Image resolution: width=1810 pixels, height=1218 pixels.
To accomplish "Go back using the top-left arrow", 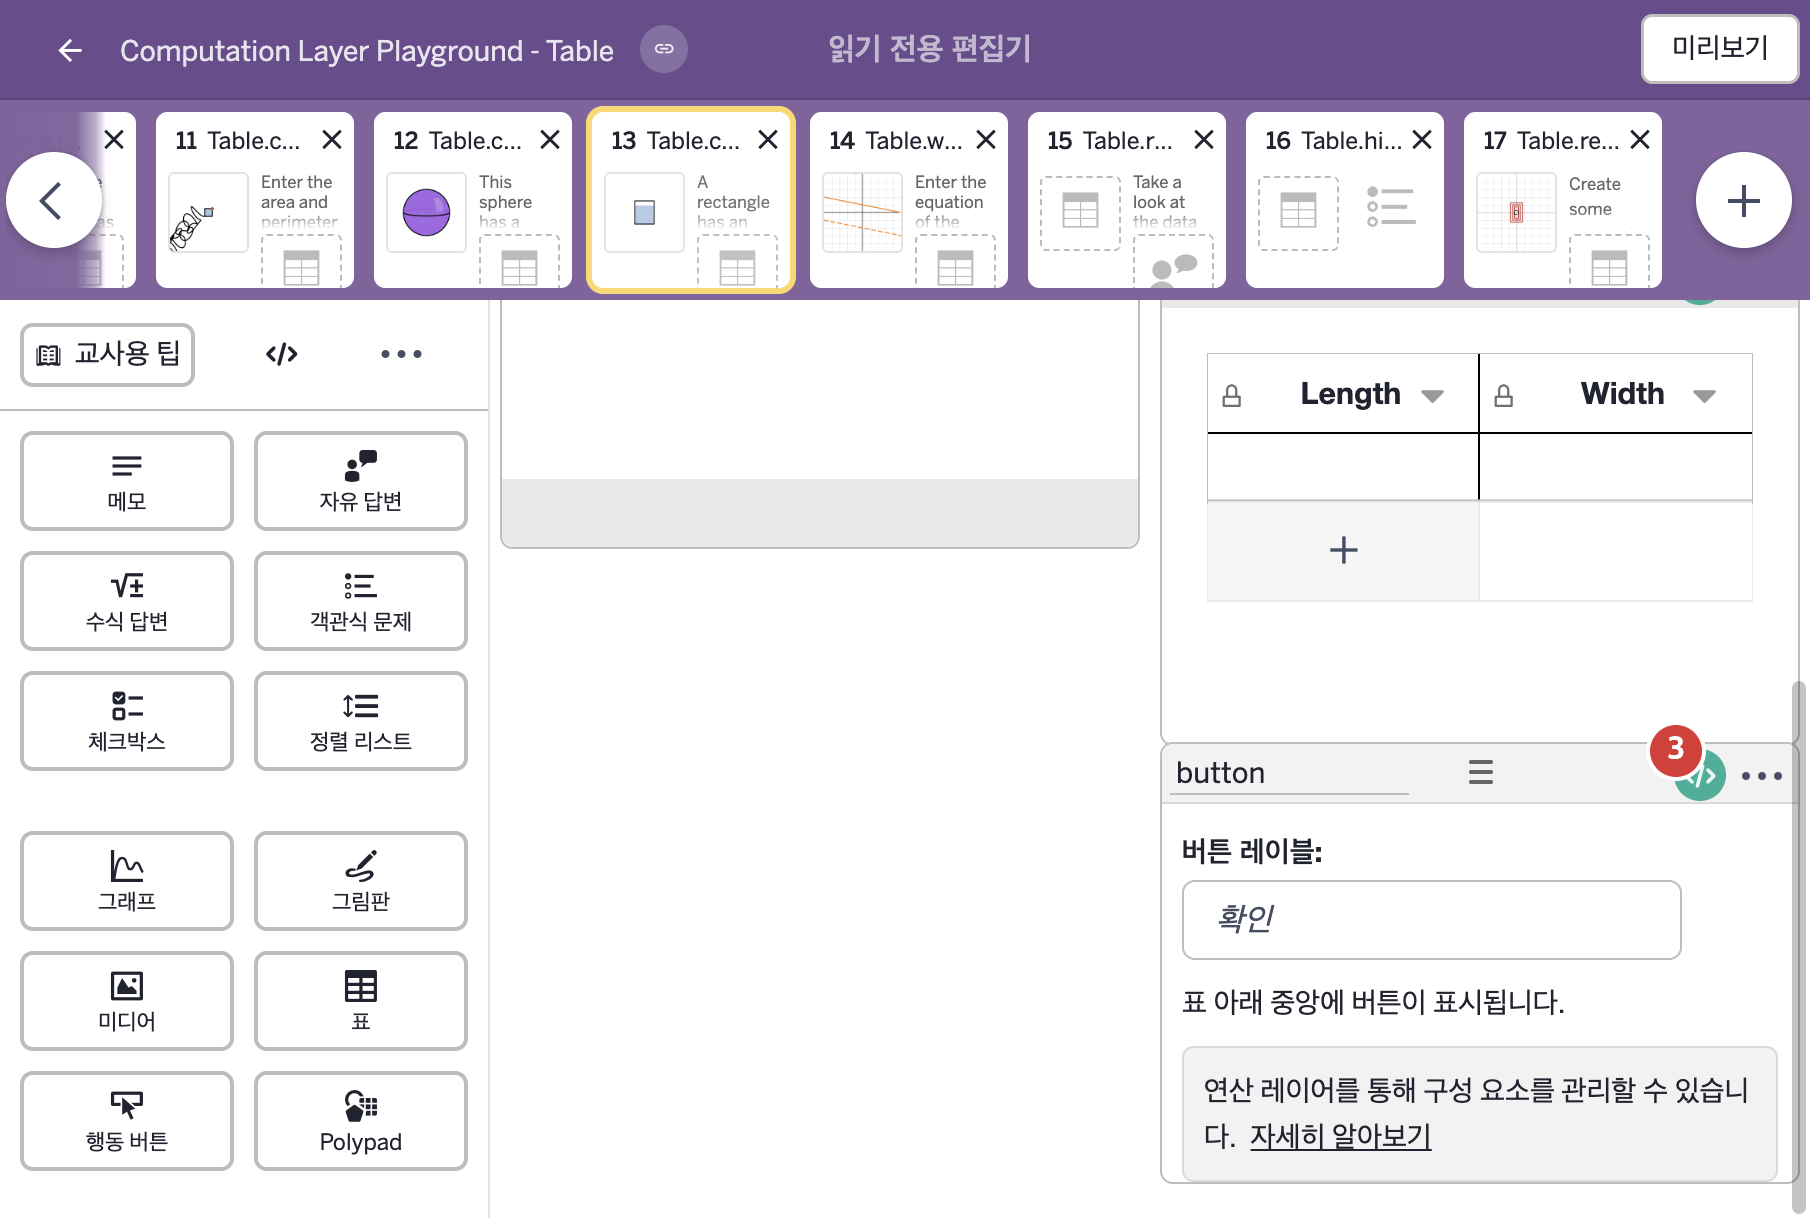I will tap(70, 50).
